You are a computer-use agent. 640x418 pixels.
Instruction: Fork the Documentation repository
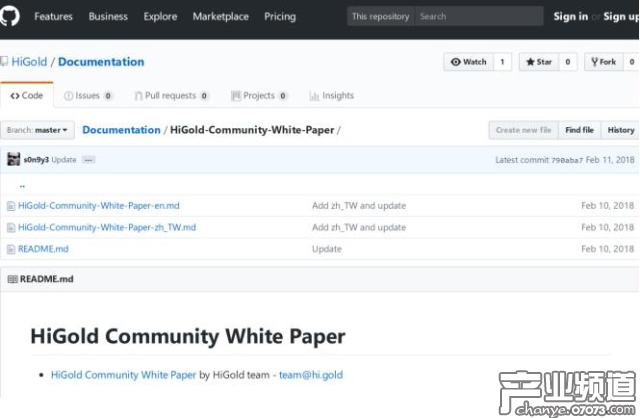coord(603,62)
